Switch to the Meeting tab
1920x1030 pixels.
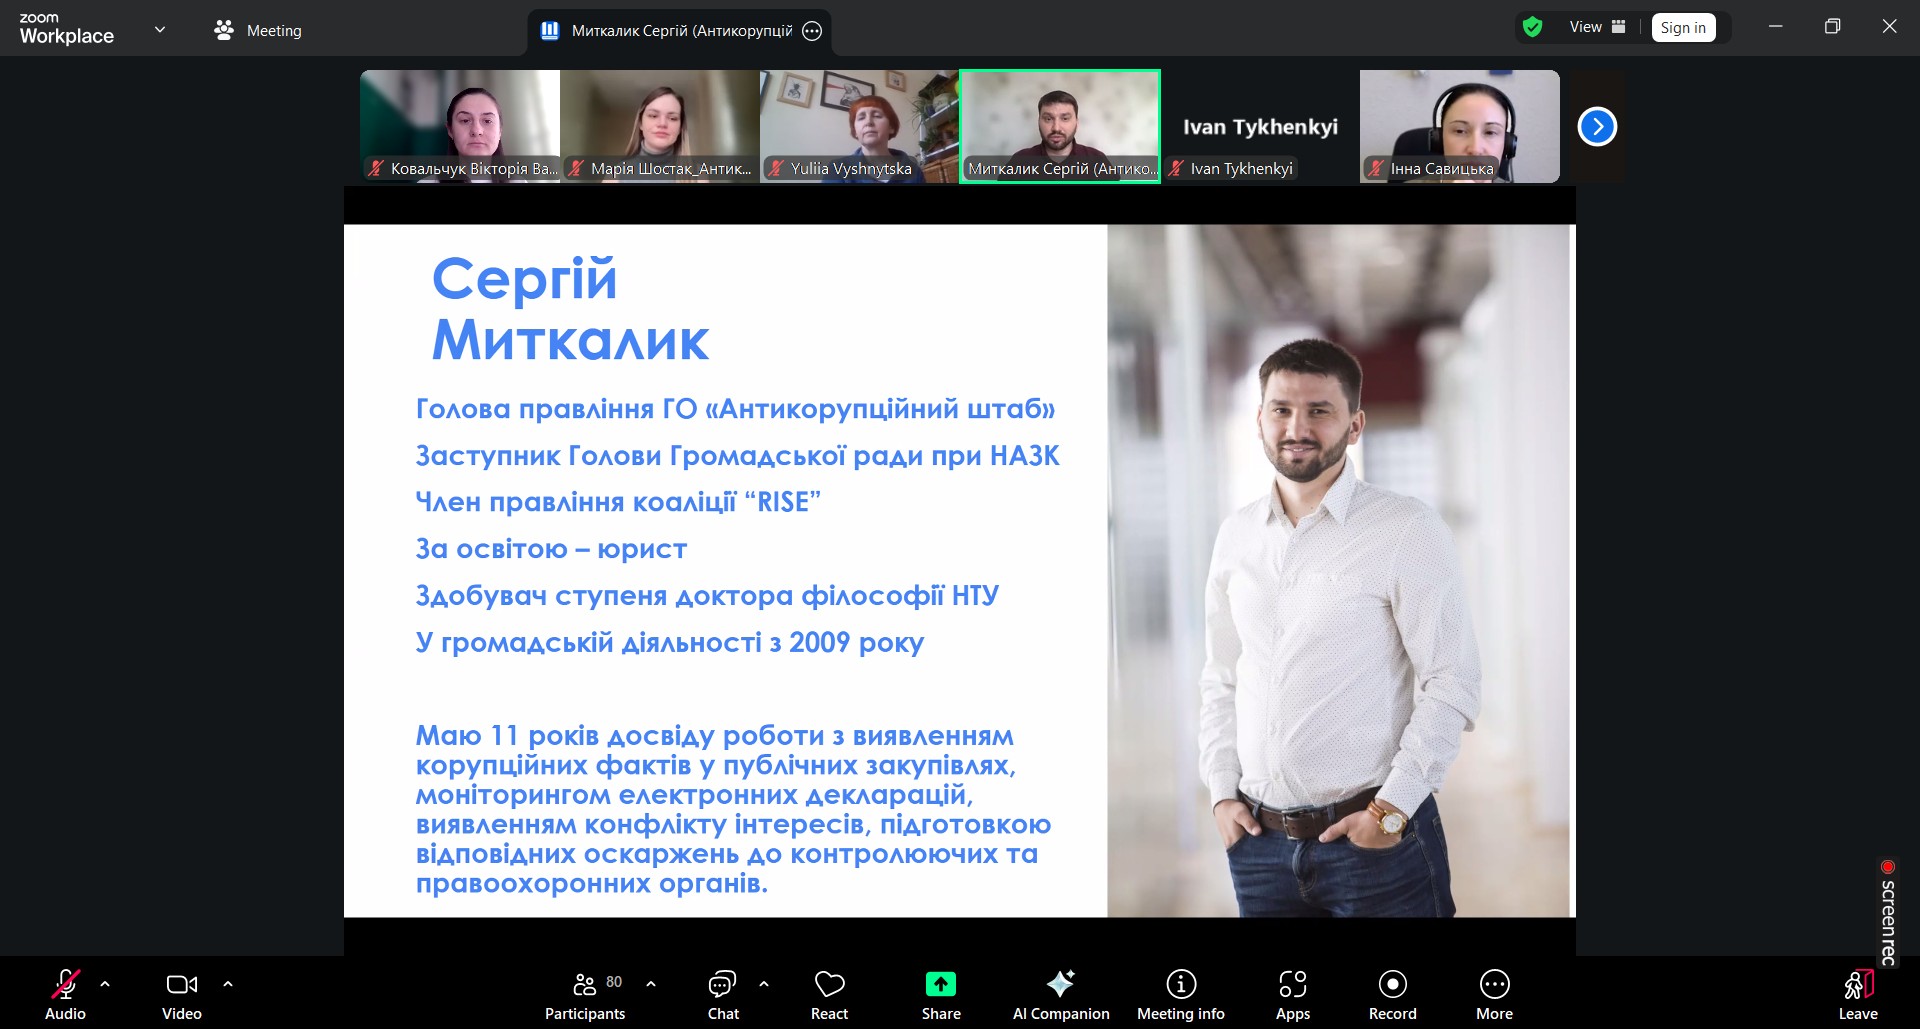click(x=258, y=31)
